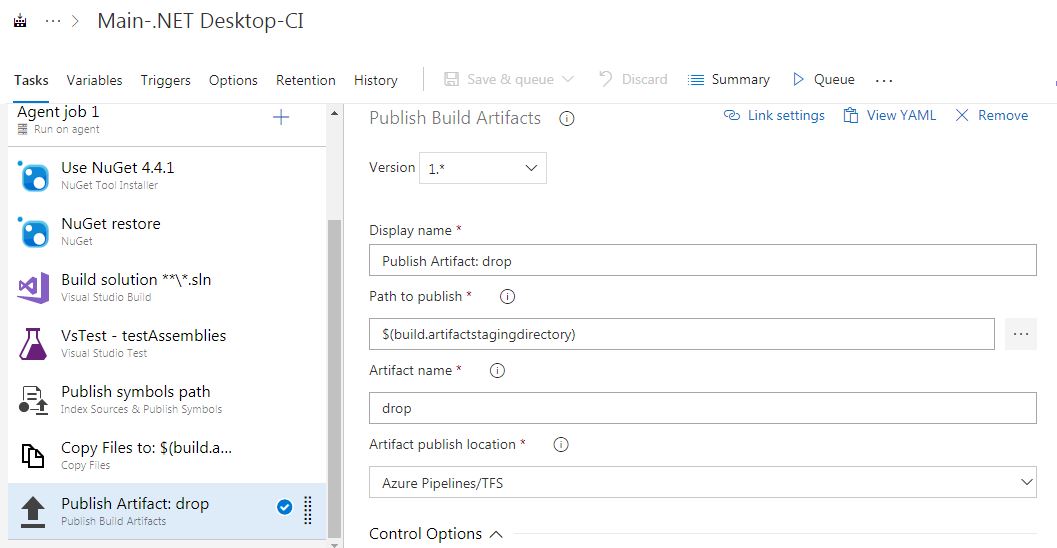Click the Summary list icon
The image size is (1057, 548).
coord(696,80)
